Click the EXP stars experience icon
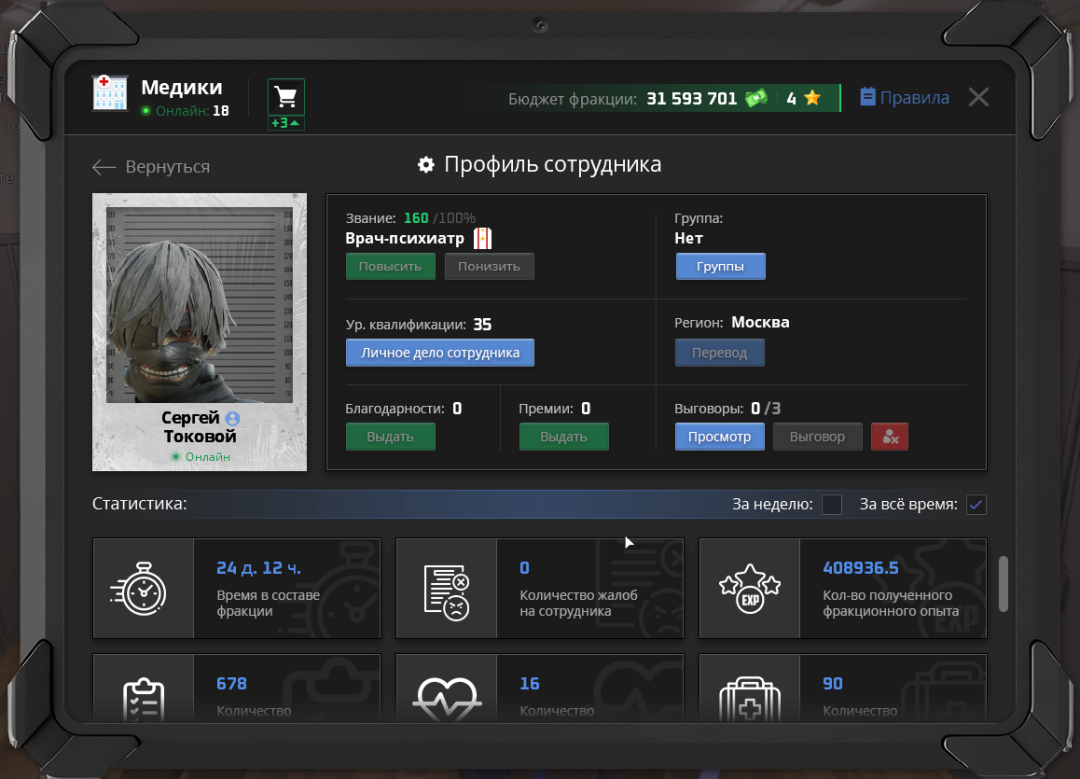This screenshot has height=779, width=1080. tap(749, 588)
